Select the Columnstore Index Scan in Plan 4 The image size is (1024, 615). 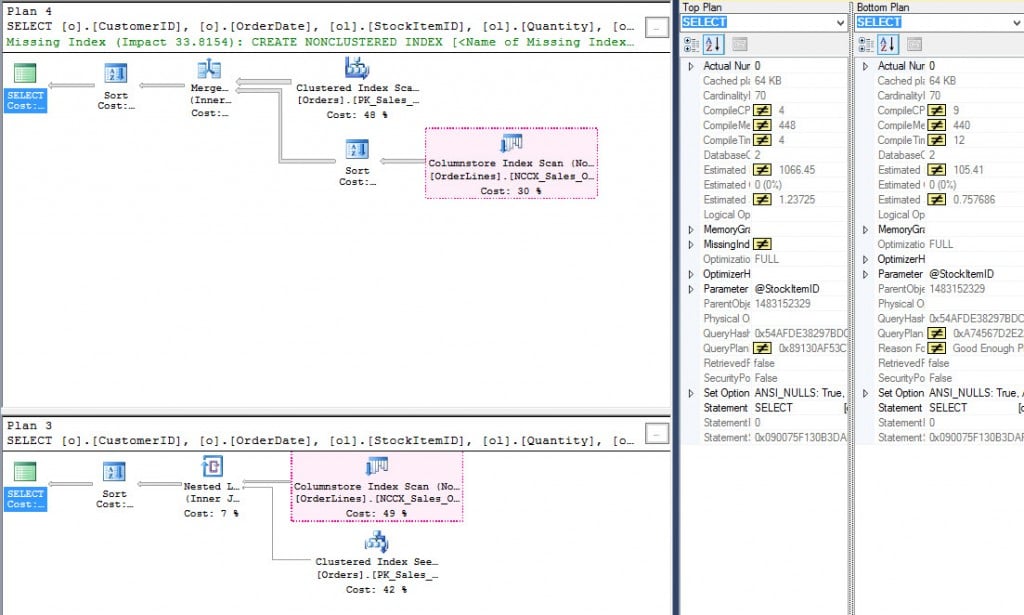[511, 144]
